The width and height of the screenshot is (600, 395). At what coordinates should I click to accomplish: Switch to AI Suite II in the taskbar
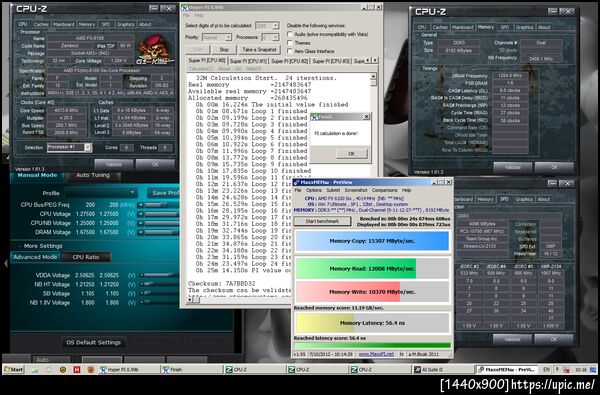click(443, 370)
